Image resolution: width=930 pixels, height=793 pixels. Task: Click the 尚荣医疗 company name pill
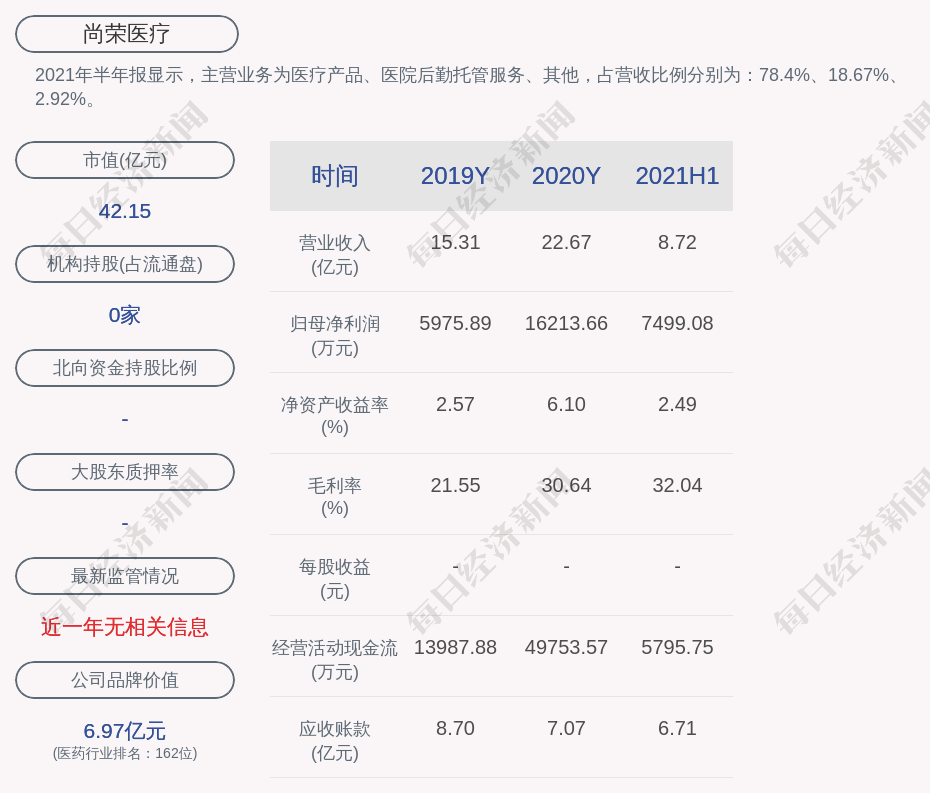click(126, 34)
